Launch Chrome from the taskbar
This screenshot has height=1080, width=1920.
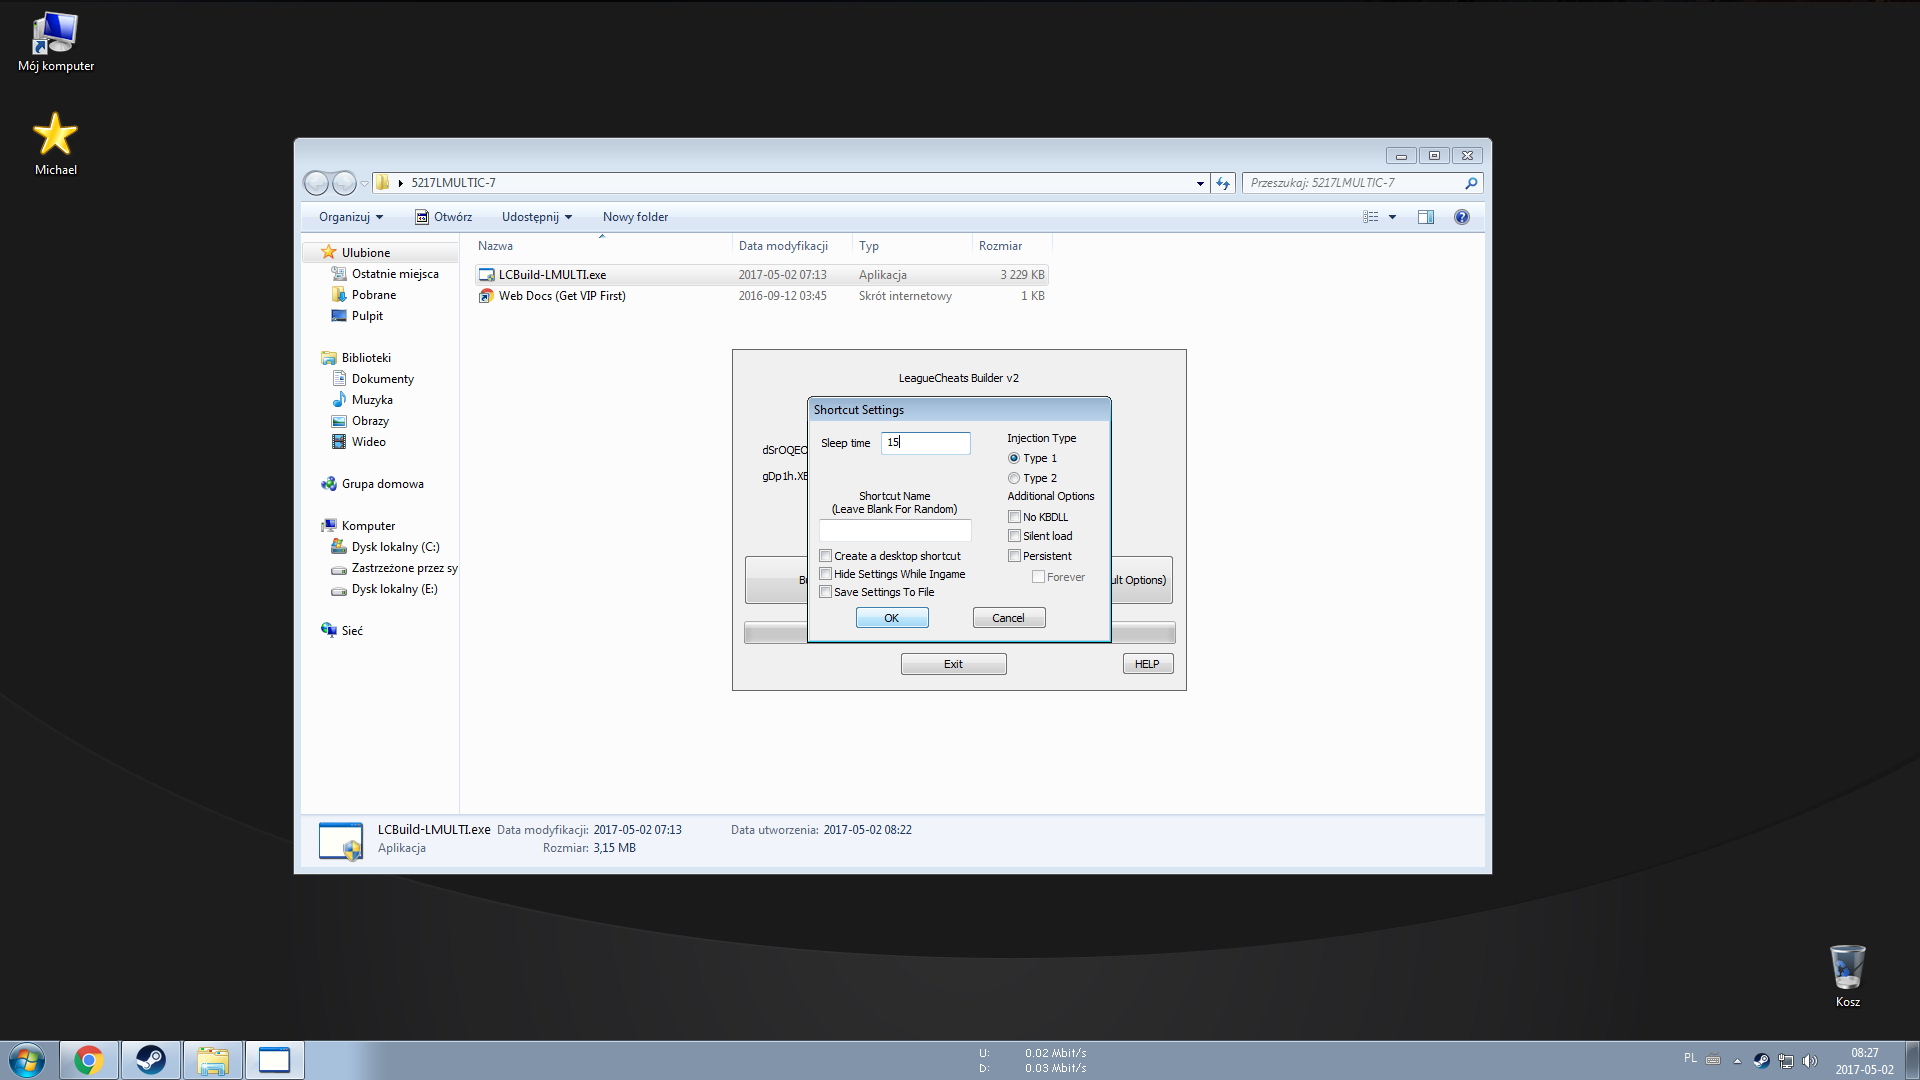click(x=89, y=1060)
